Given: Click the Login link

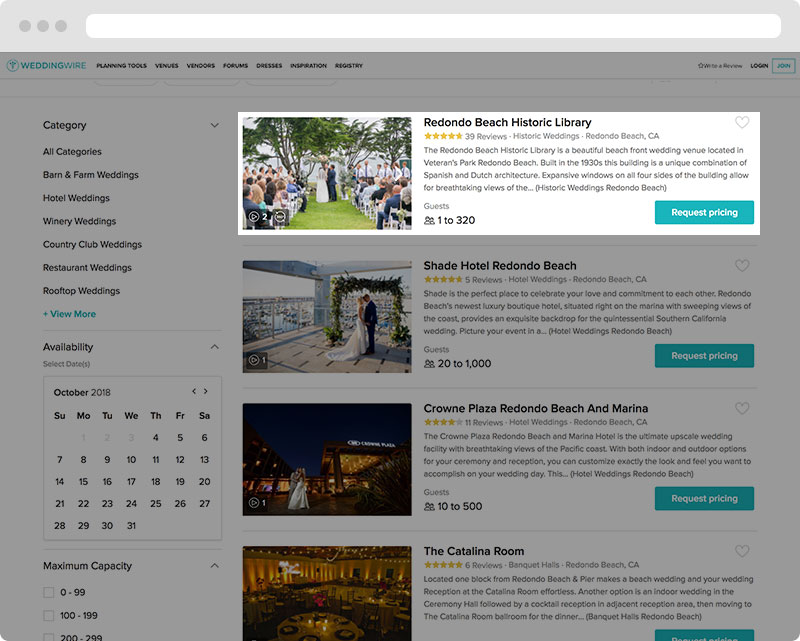Looking at the screenshot, I should point(759,66).
